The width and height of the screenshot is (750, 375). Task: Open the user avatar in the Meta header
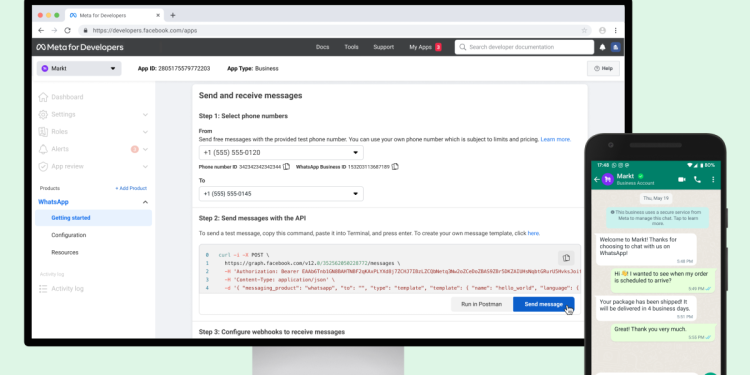(616, 47)
